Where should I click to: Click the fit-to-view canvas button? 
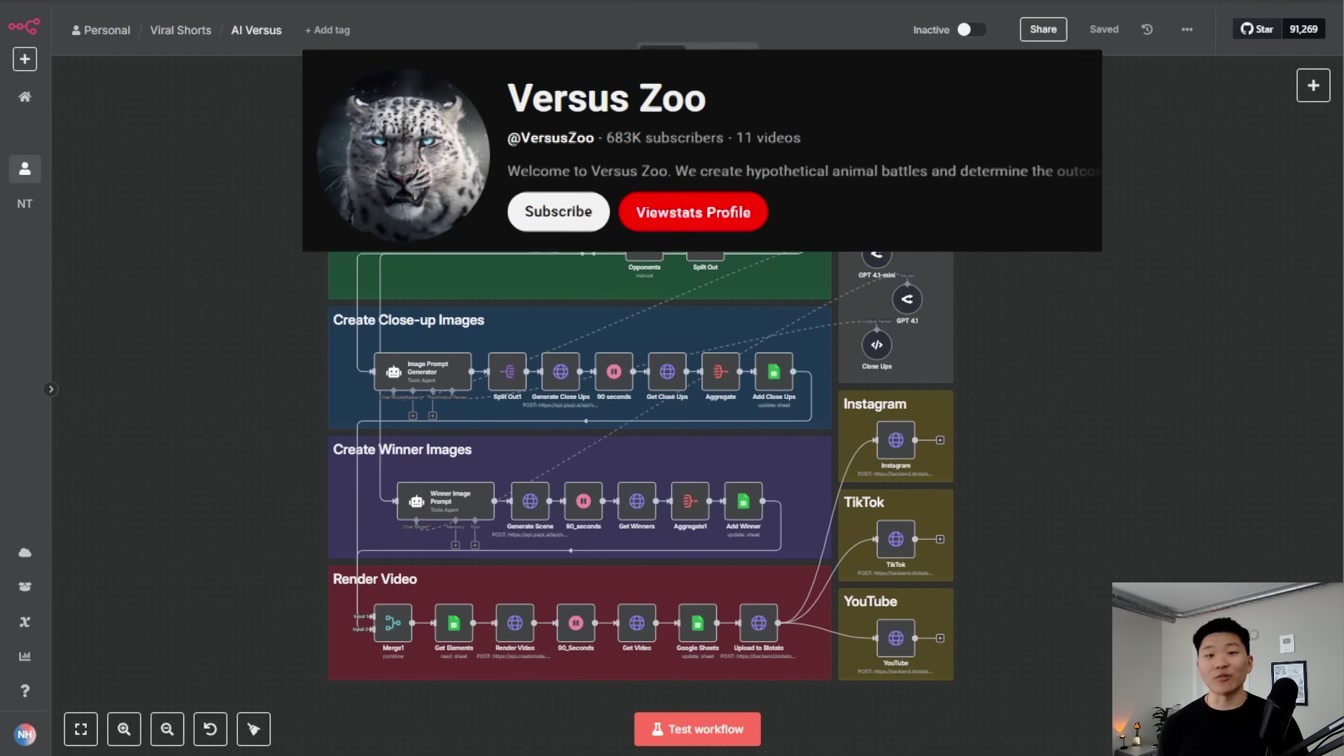pos(81,729)
